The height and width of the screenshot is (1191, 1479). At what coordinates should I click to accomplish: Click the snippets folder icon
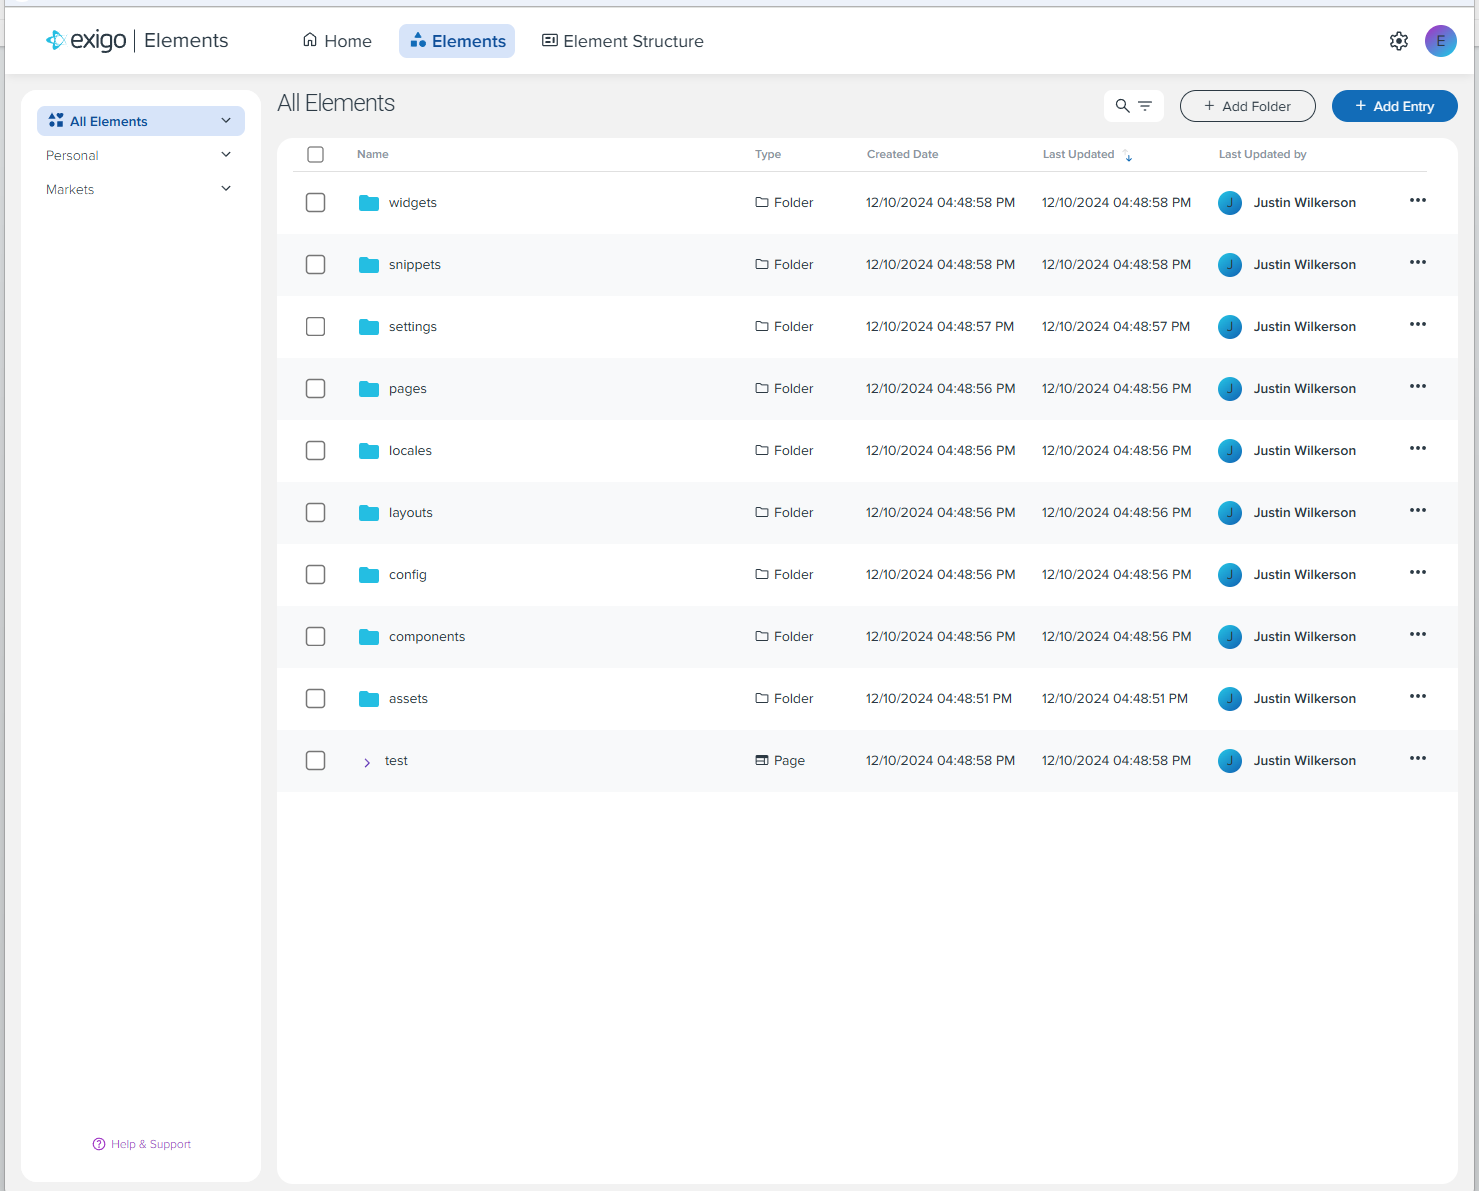369,265
